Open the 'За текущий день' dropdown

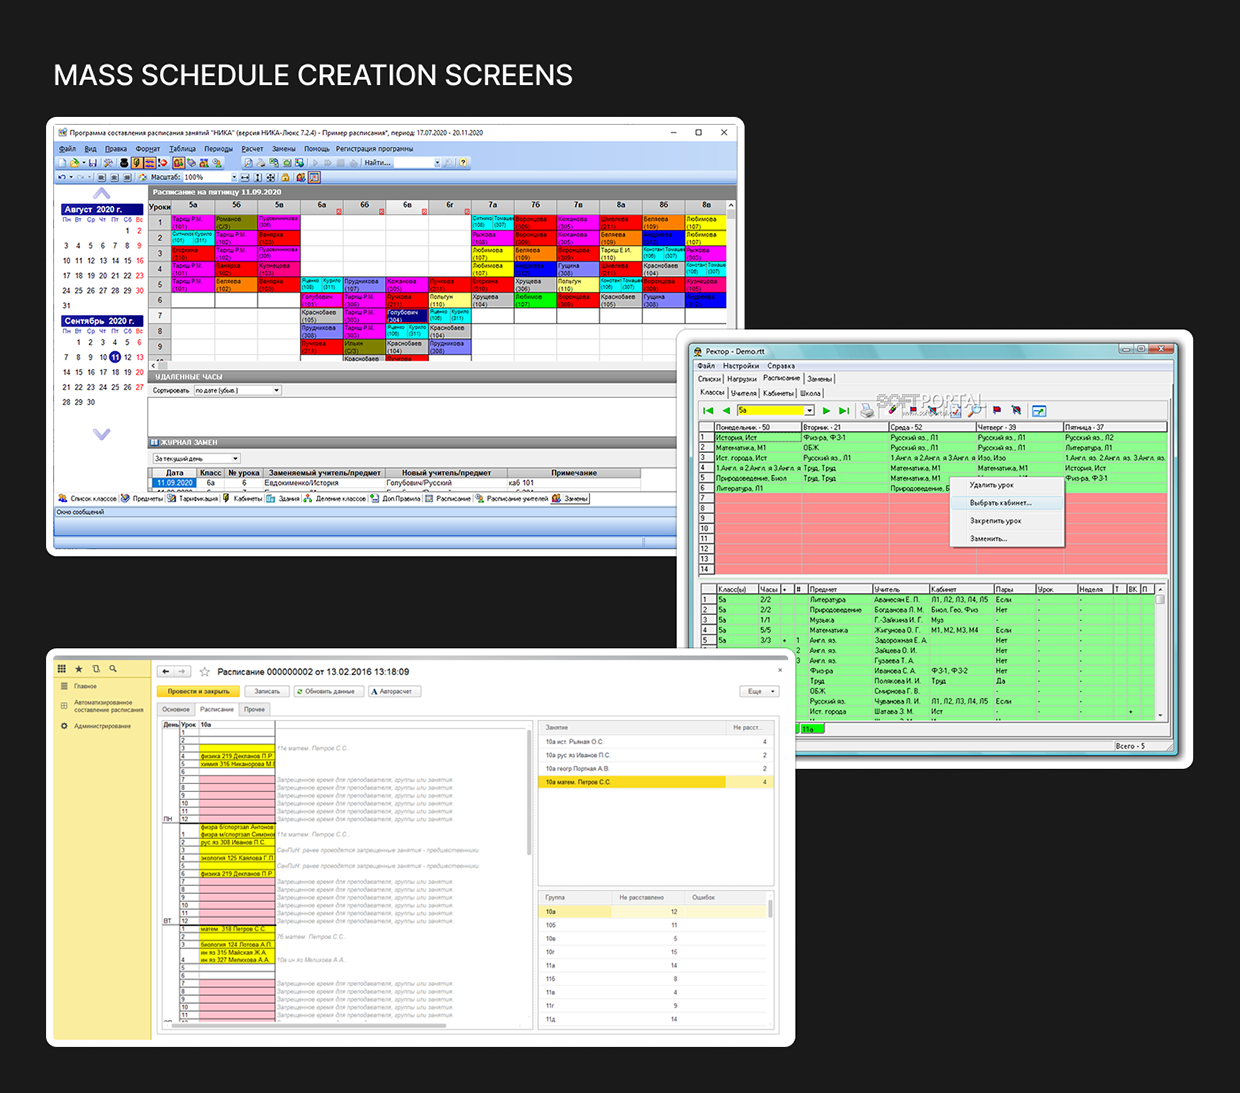[195, 457]
